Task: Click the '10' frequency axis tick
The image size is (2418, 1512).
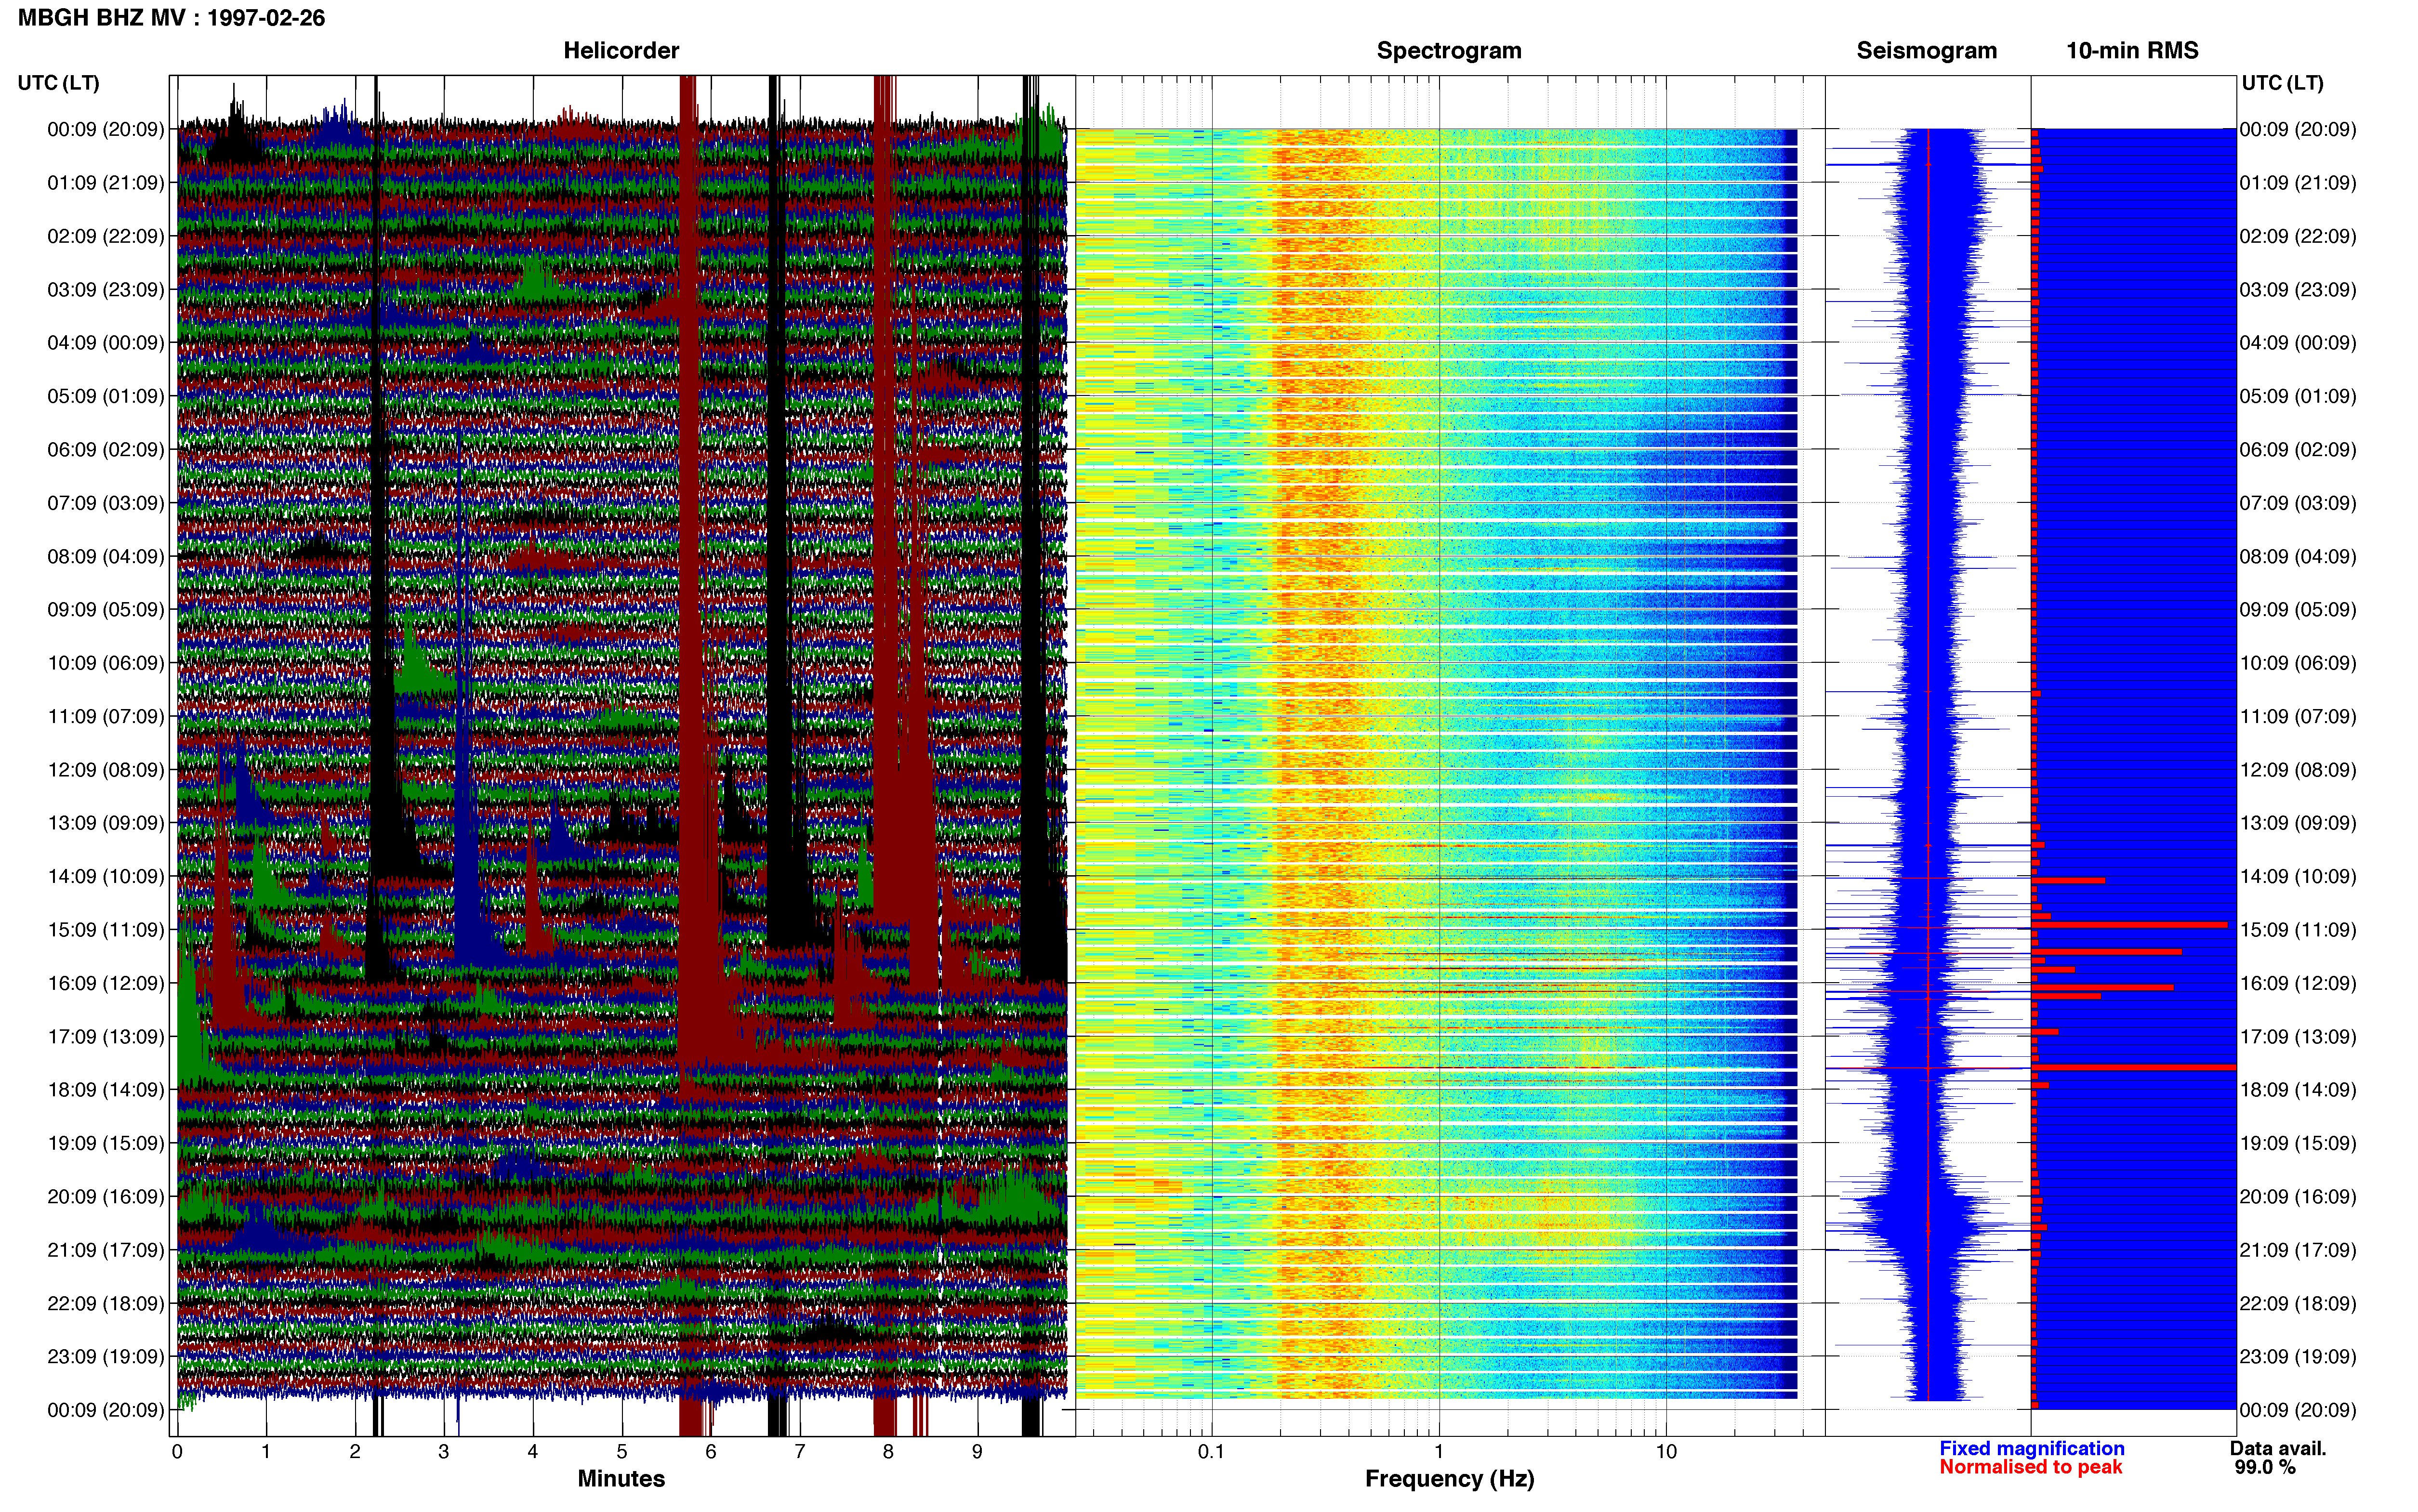Action: click(1666, 1451)
